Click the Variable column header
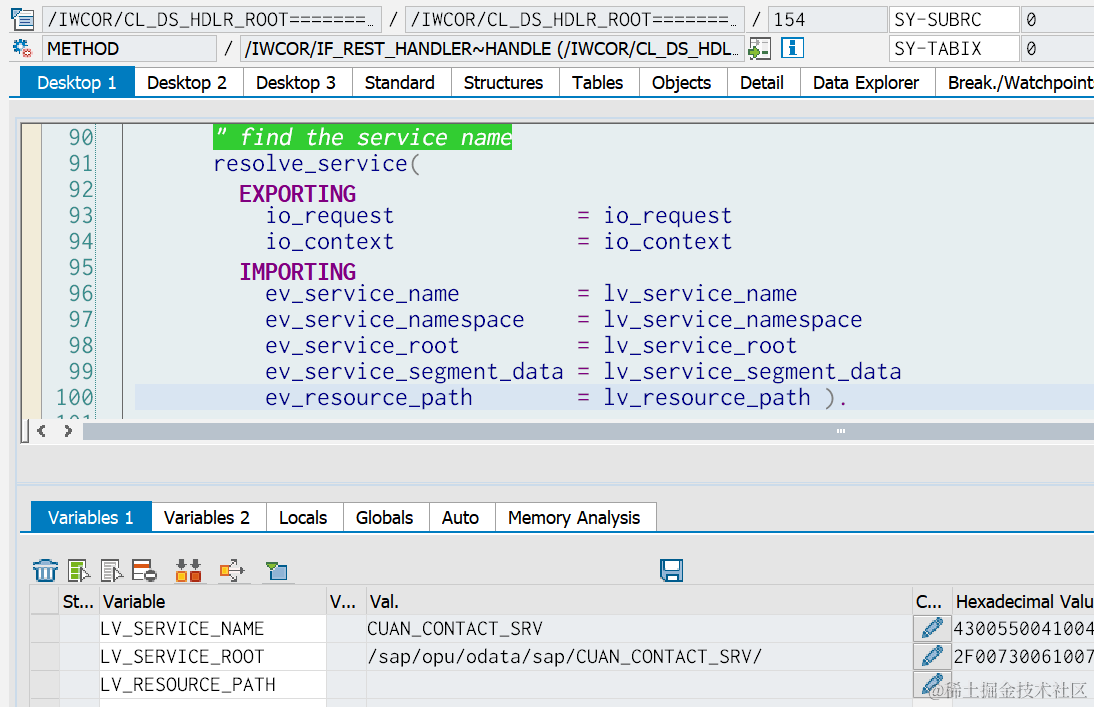 point(213,601)
